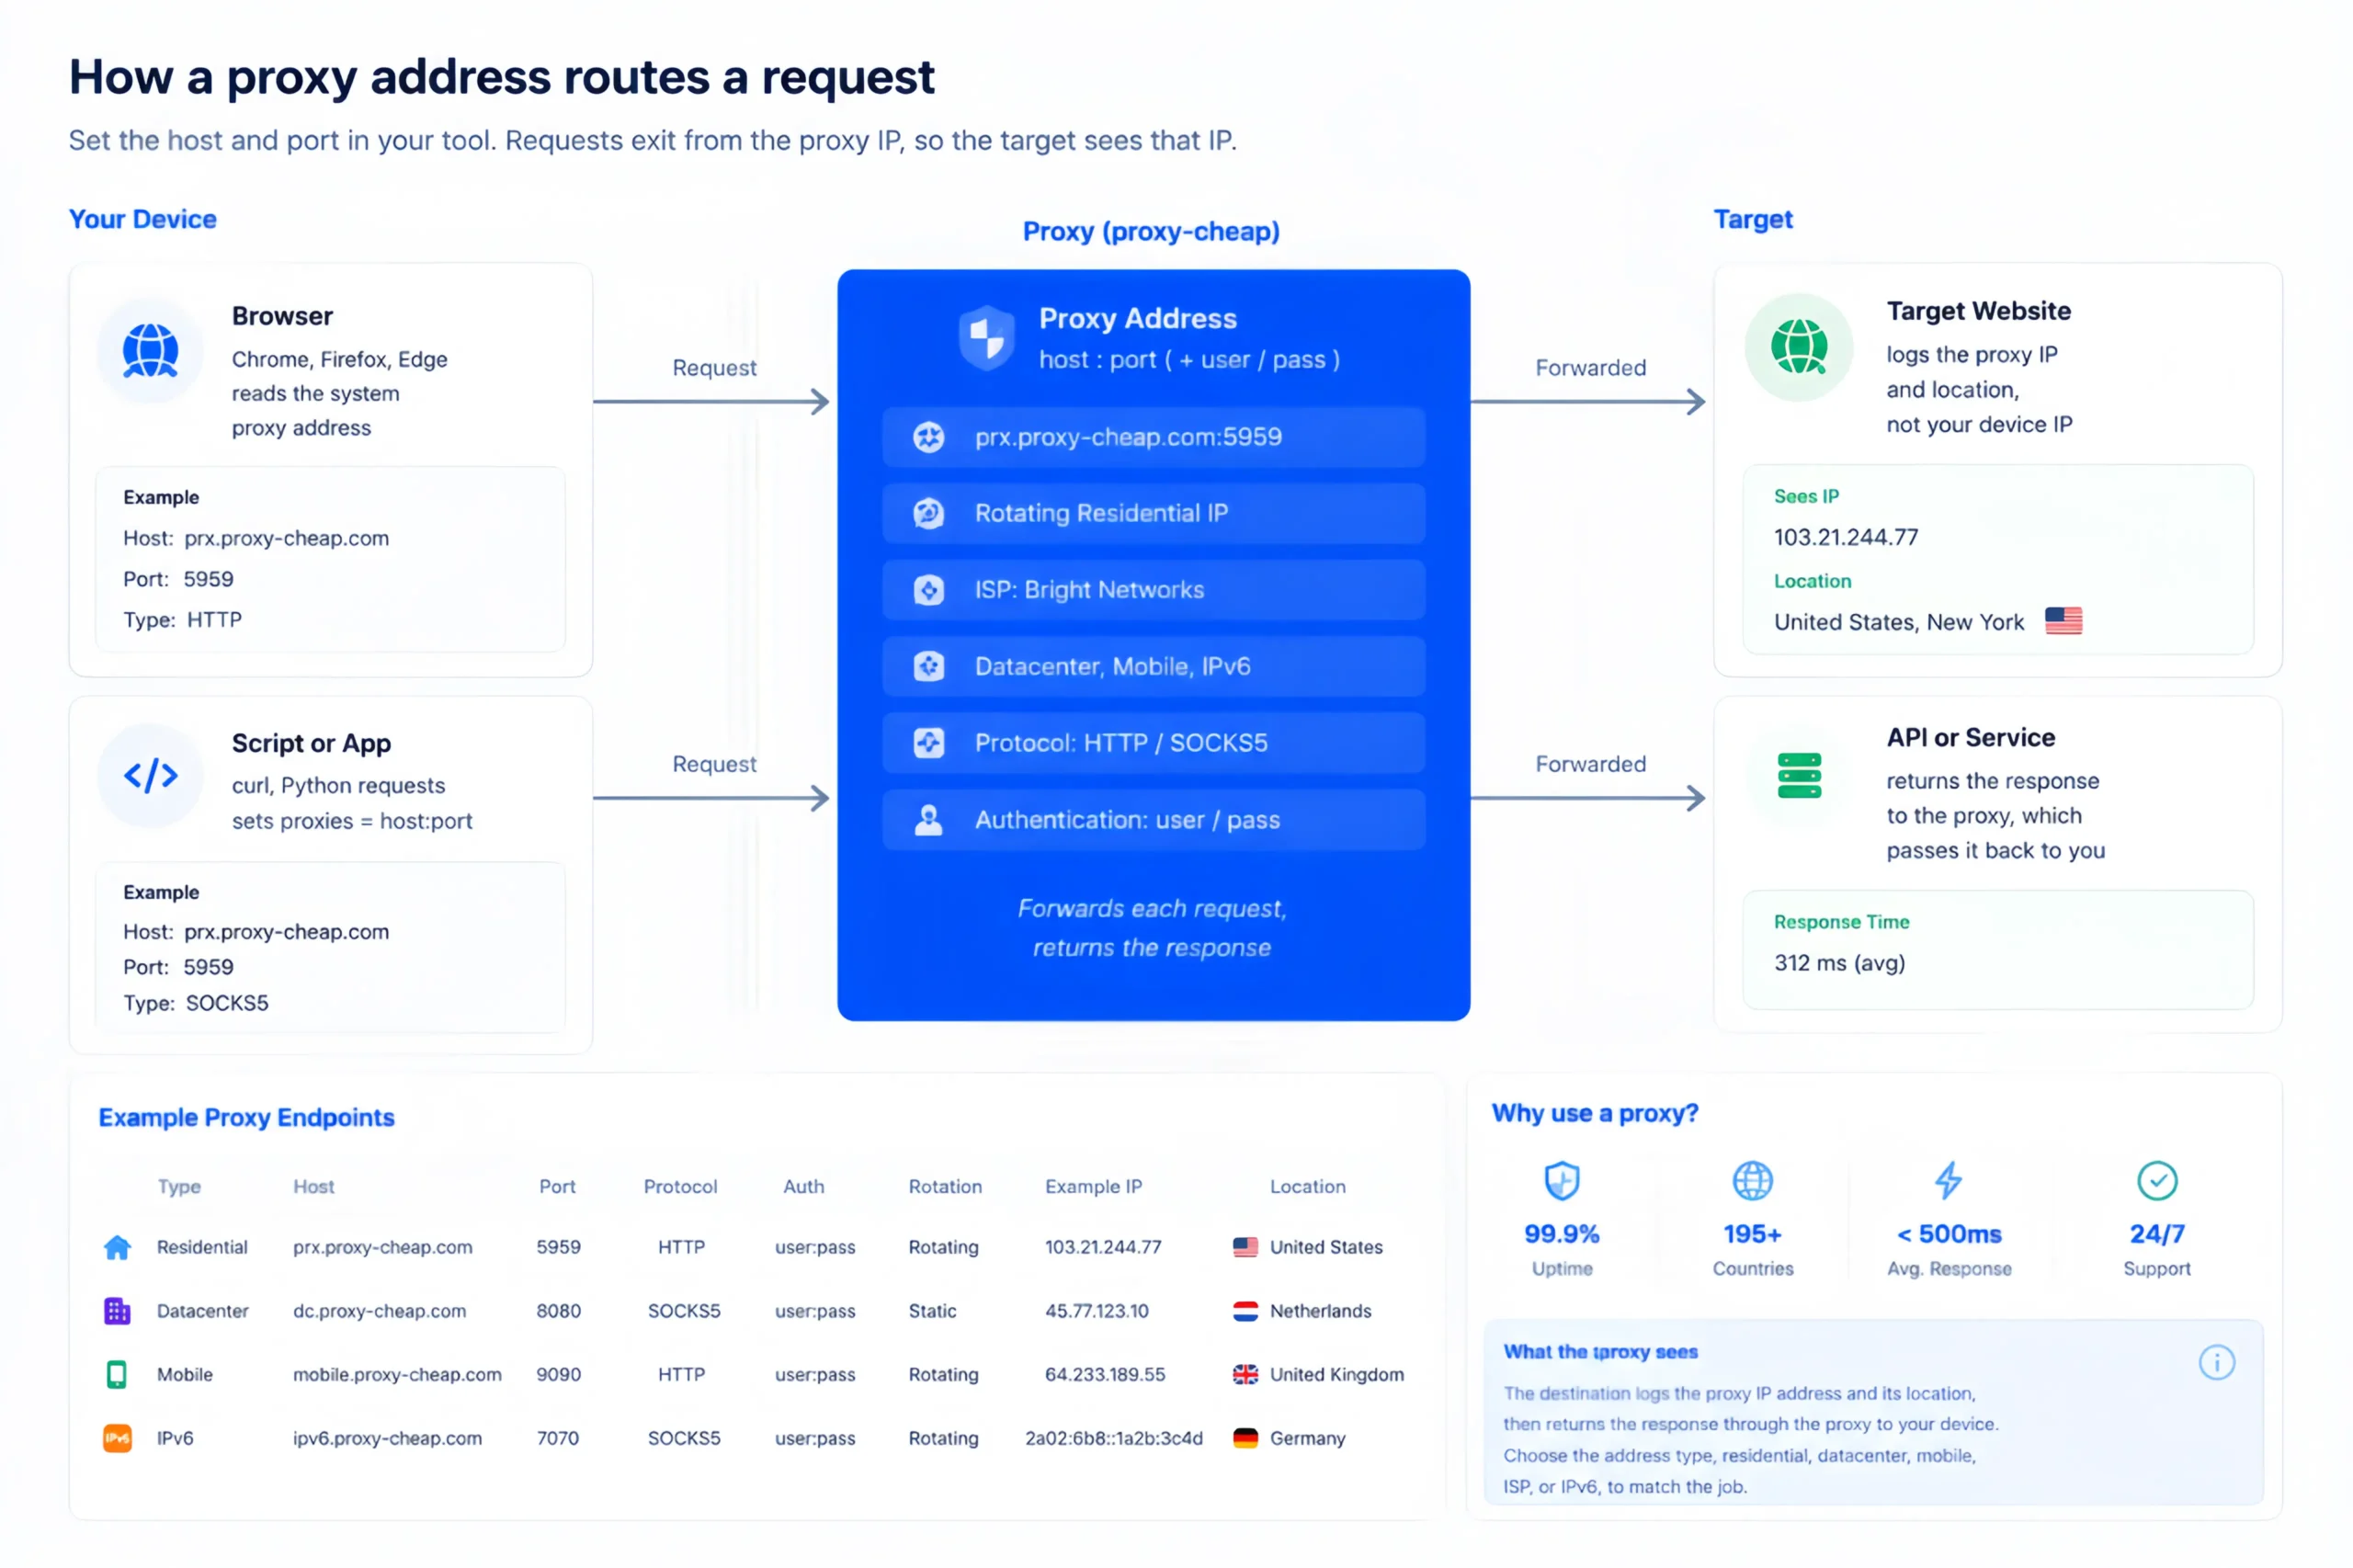Click the 'Proxy (proxy-cheap)' section heading

(1150, 232)
